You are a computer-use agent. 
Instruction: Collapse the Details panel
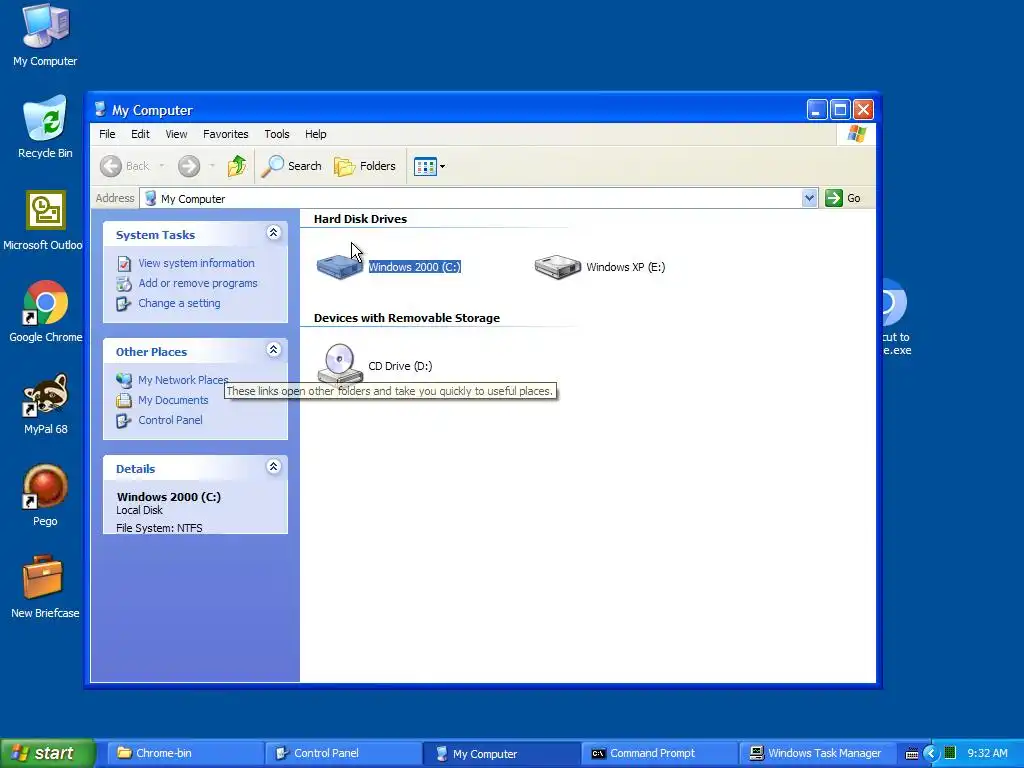click(x=274, y=466)
